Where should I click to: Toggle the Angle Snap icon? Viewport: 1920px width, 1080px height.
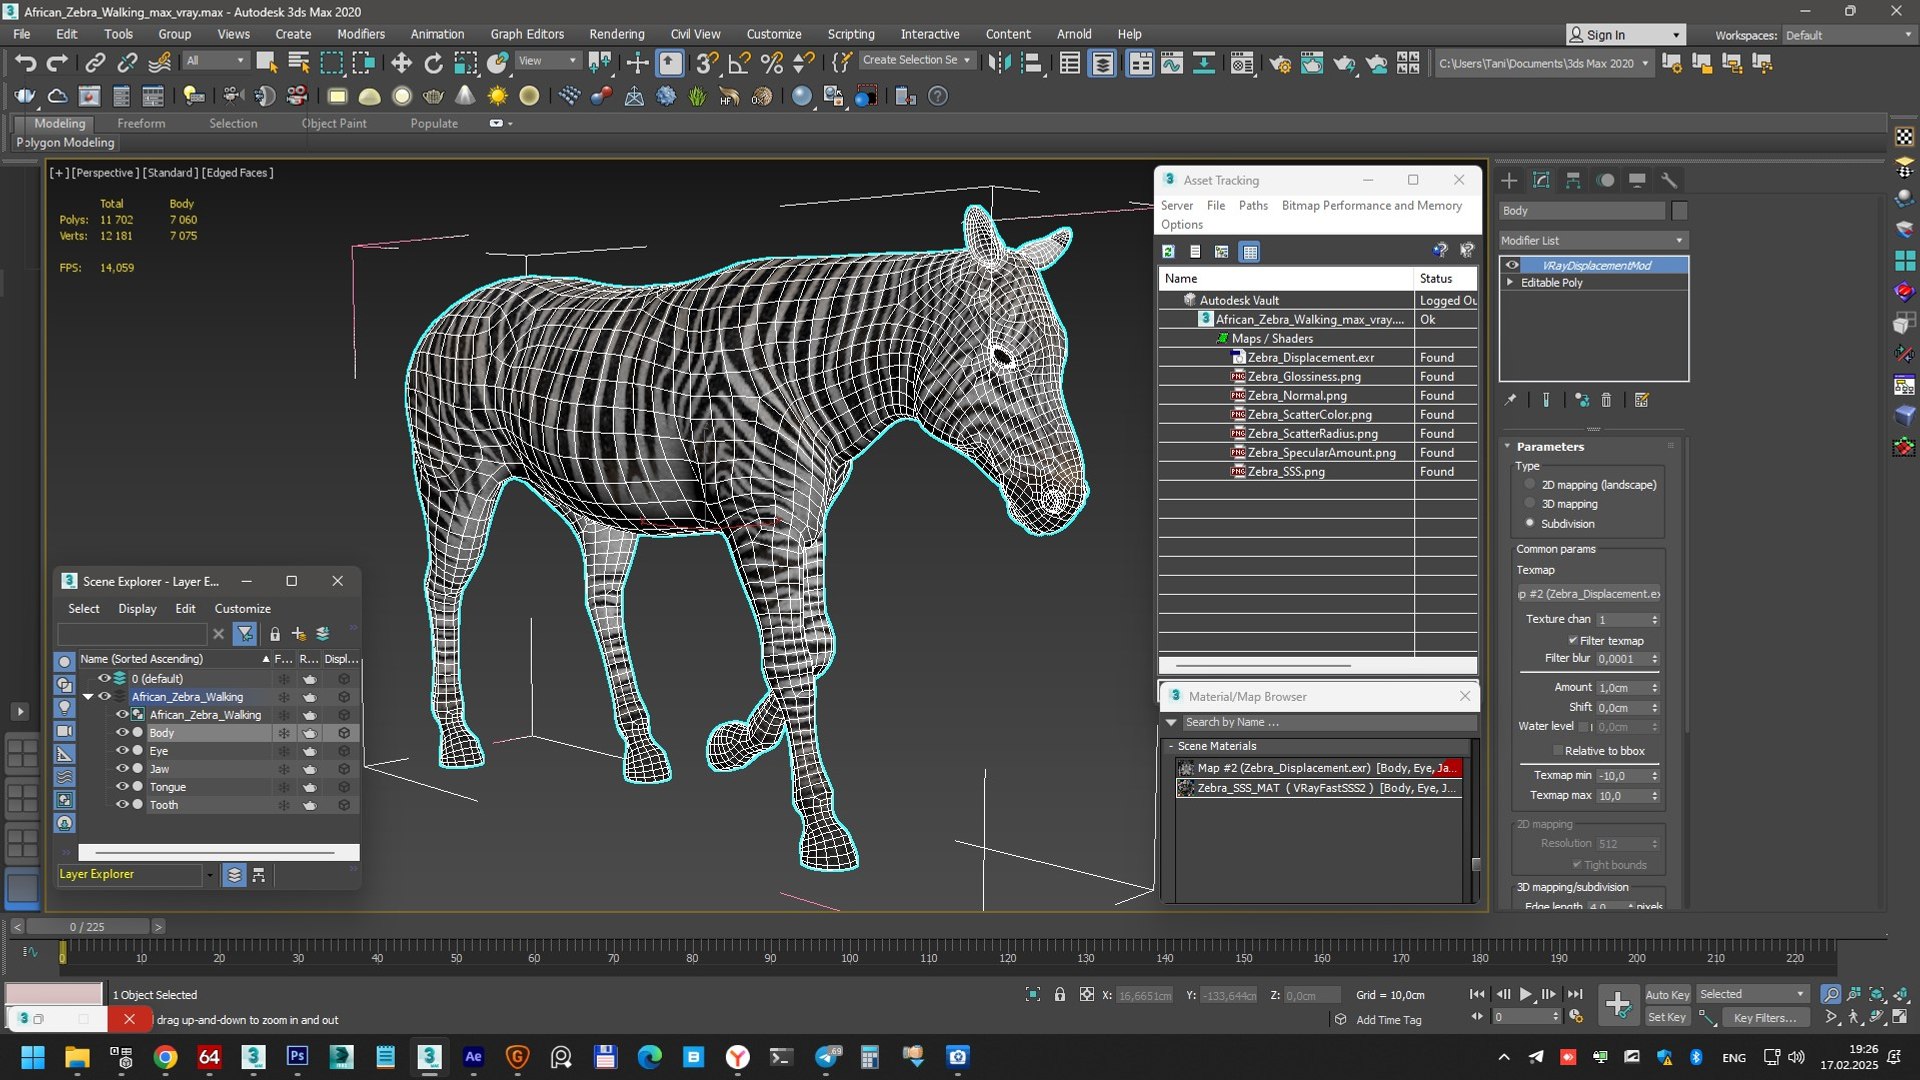739,64
